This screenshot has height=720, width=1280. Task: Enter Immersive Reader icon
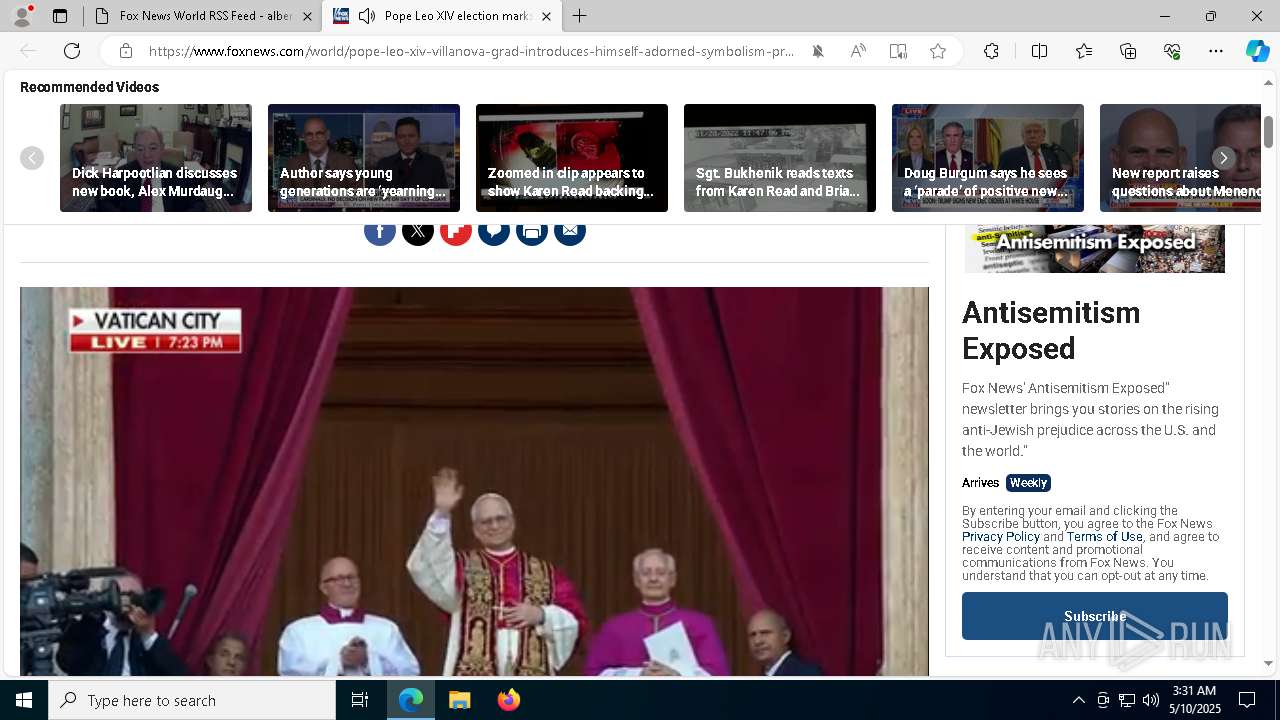(898, 51)
